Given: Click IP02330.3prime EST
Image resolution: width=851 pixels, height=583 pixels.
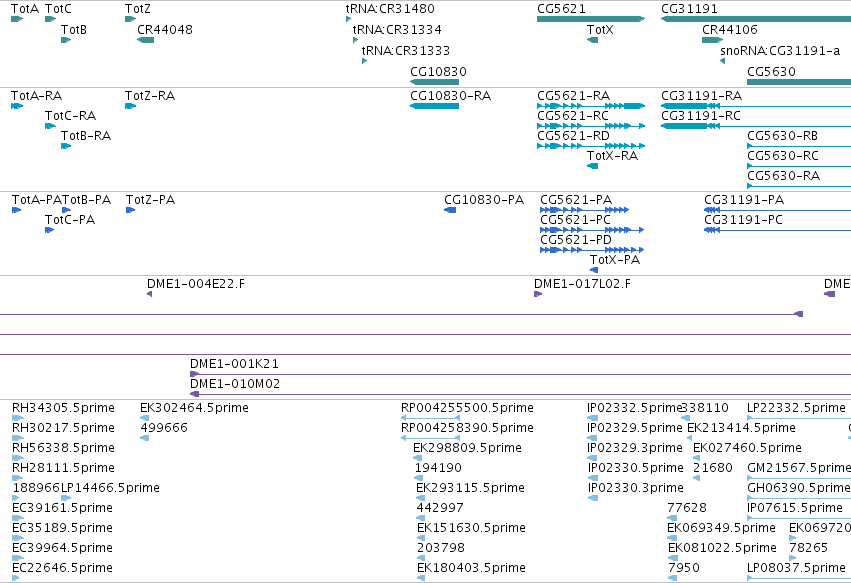Looking at the screenshot, I should (x=593, y=498).
